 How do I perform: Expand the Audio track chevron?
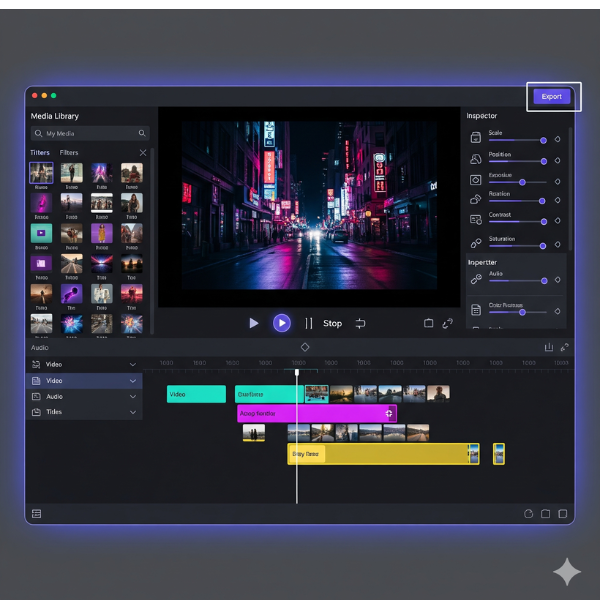133,396
